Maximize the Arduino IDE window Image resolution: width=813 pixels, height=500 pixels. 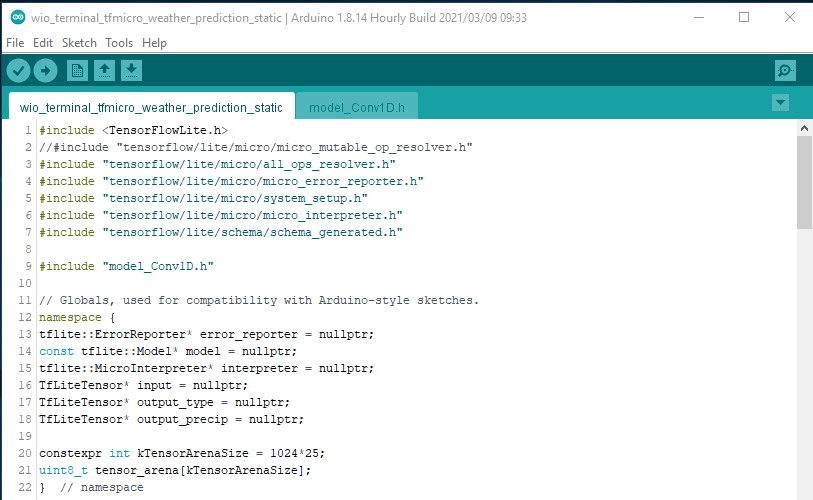[743, 17]
